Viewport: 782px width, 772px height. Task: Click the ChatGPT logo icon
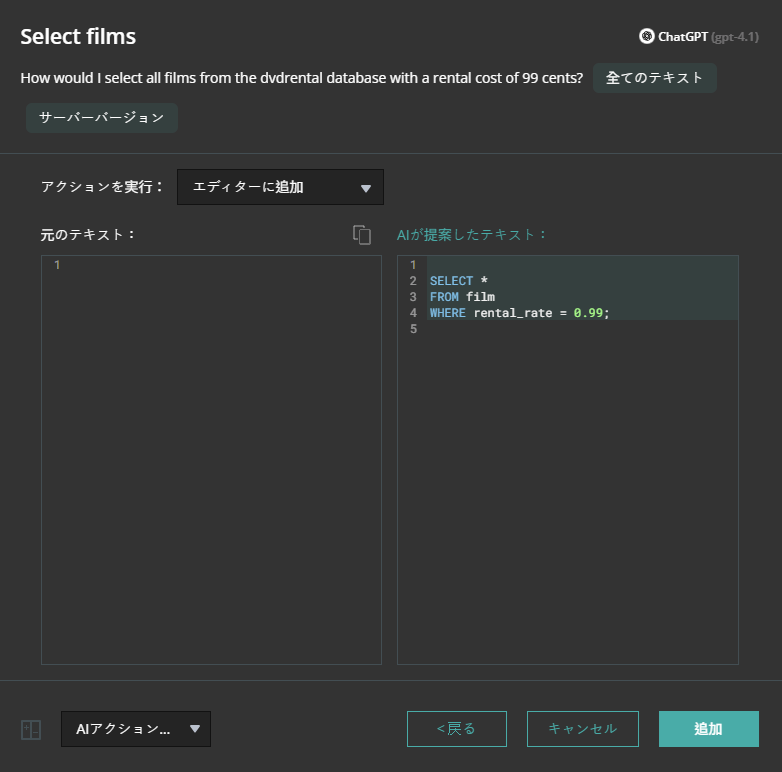(646, 36)
